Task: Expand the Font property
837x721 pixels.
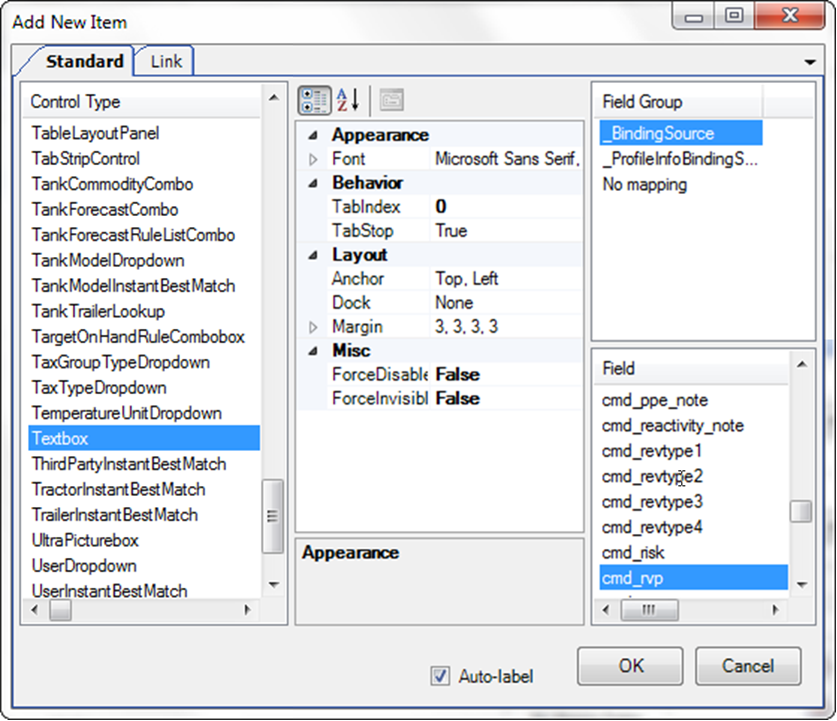Action: [x=313, y=159]
